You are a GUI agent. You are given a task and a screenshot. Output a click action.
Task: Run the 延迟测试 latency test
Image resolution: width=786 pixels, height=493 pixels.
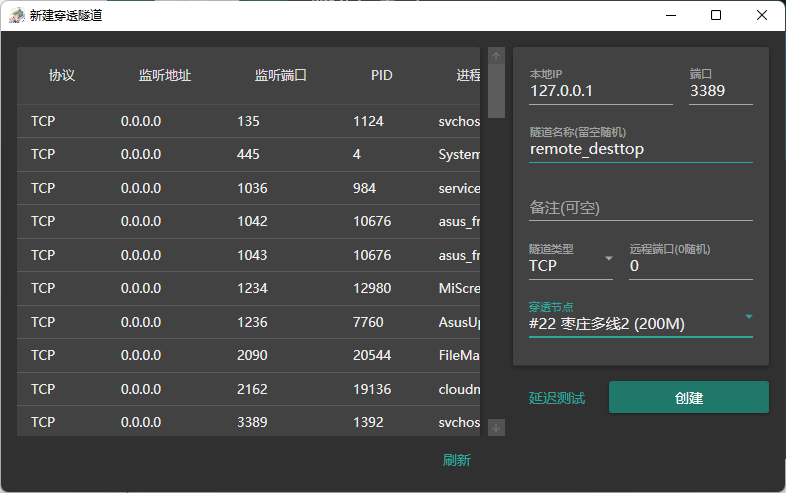[557, 398]
